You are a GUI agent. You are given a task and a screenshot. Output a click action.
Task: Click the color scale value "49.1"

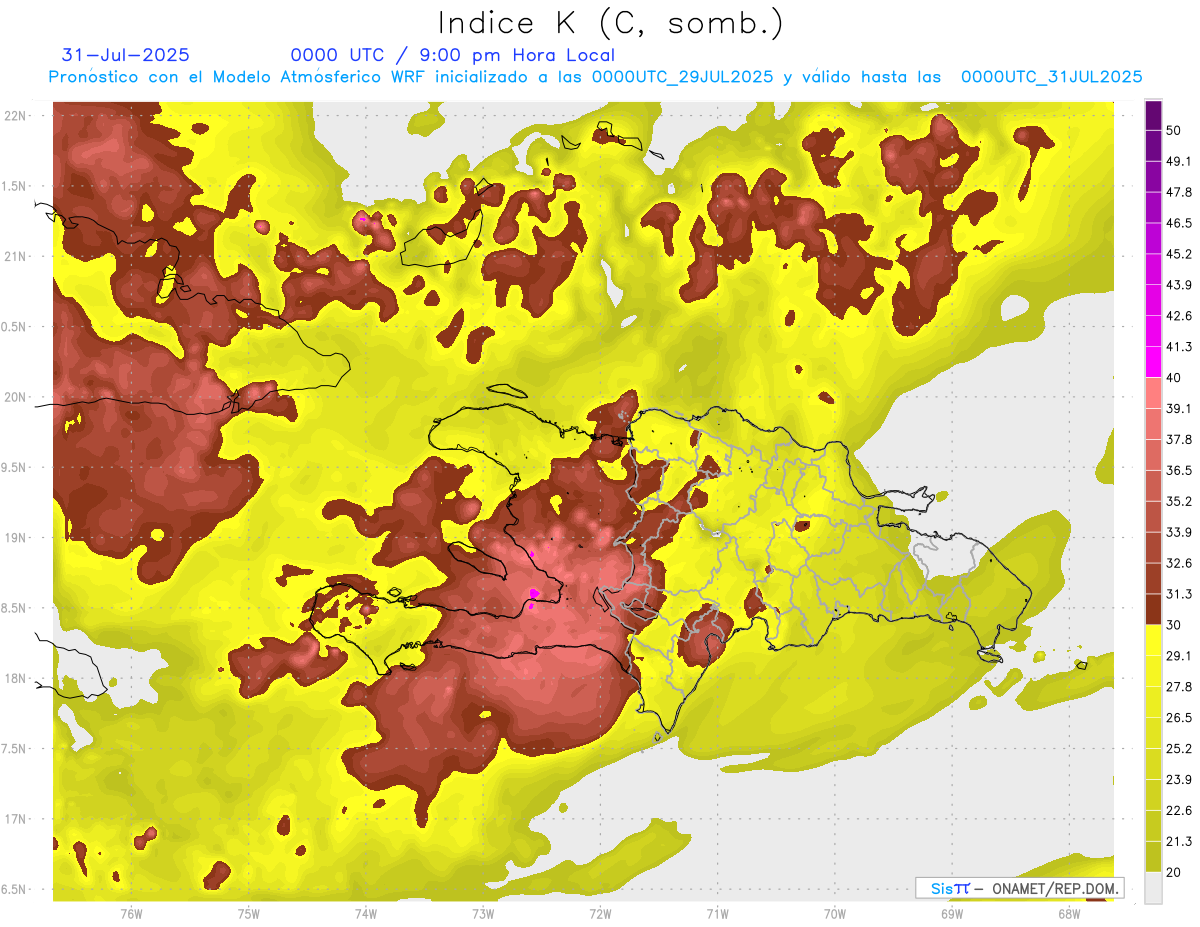coord(1178,161)
